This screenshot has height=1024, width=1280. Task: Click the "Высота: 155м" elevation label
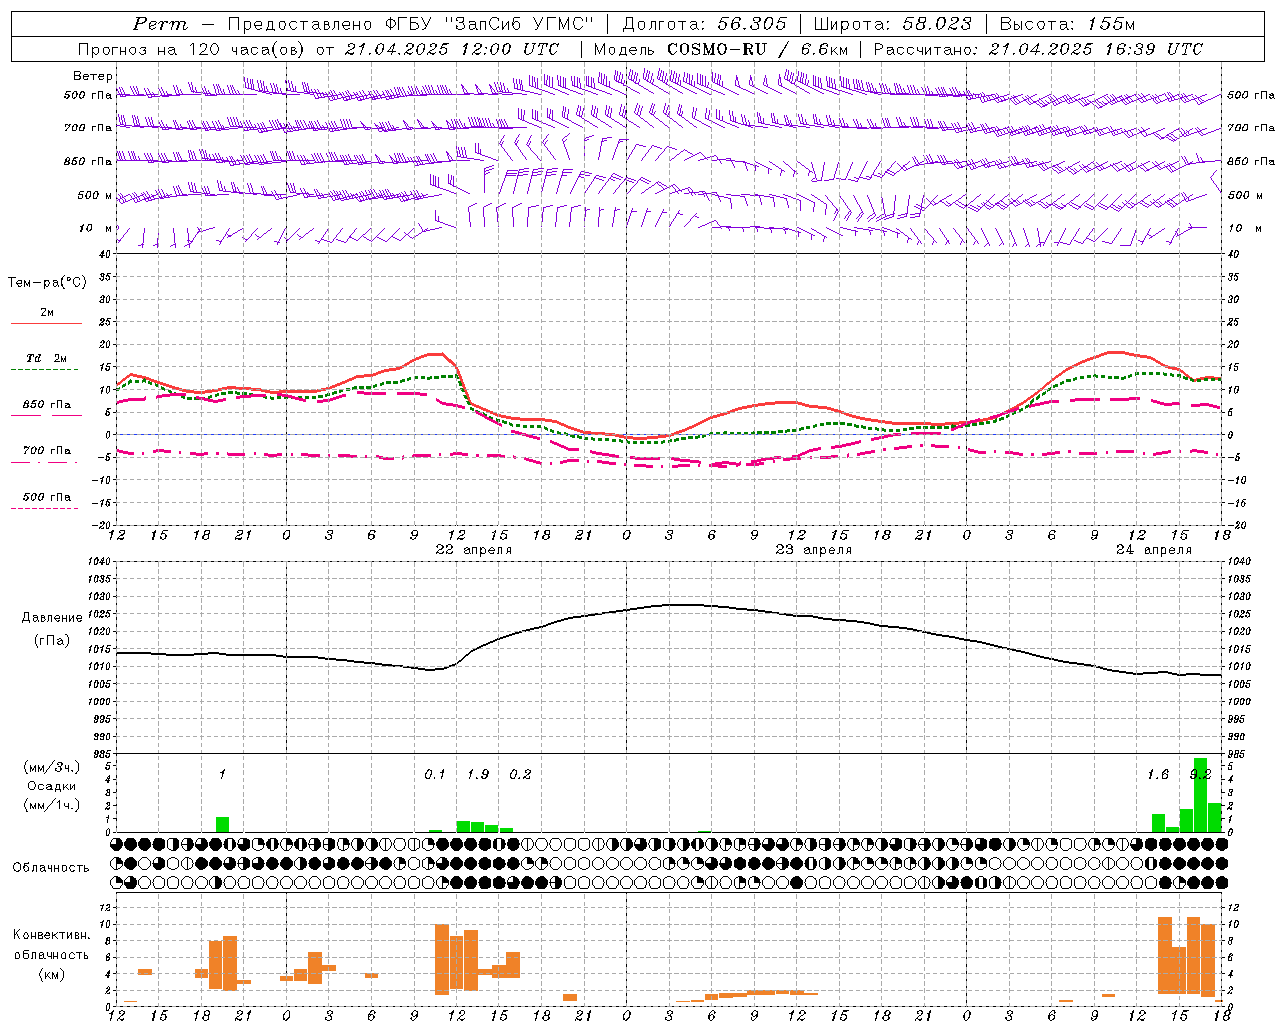pos(1067,24)
